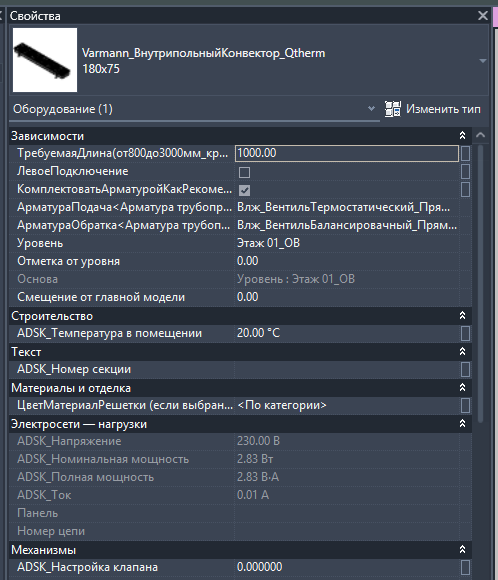498x580 pixels.
Task: Click associate button next to ADSK_Настройка клапана
Action: [x=465, y=567]
